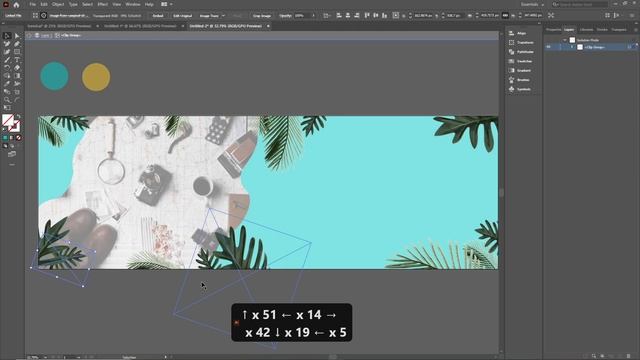Go to the Home screen icon
The height and width of the screenshot is (360, 640).
pyautogui.click(x=16, y=4)
